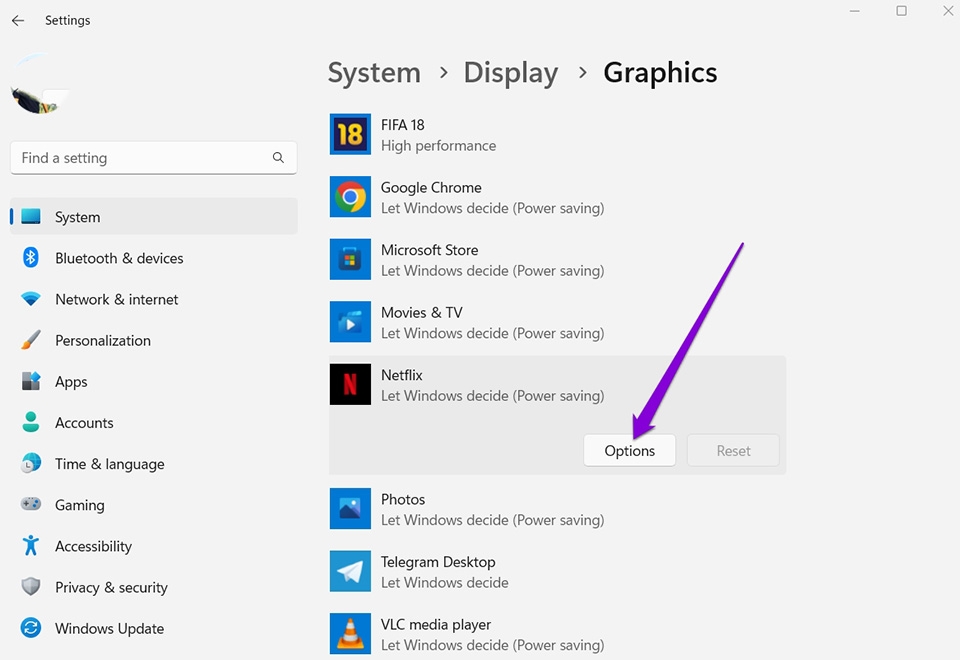Click the Reset button for Netflix
The width and height of the screenshot is (960, 660).
click(x=733, y=450)
